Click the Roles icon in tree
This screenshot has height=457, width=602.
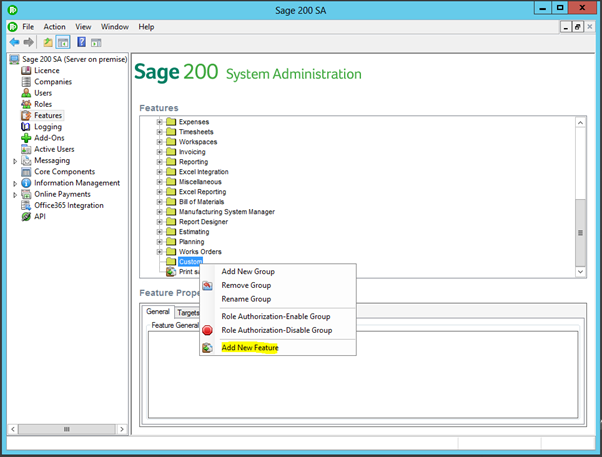pyautogui.click(x=26, y=104)
